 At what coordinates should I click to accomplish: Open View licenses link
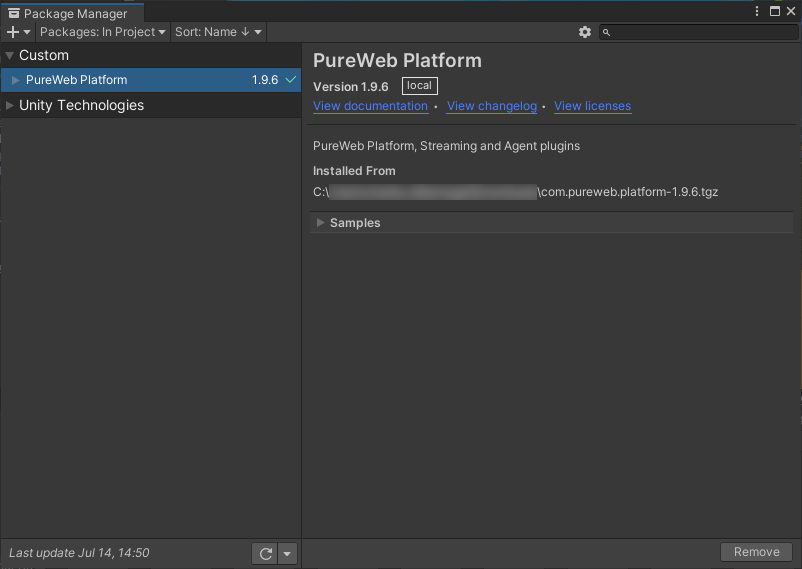[x=592, y=106]
